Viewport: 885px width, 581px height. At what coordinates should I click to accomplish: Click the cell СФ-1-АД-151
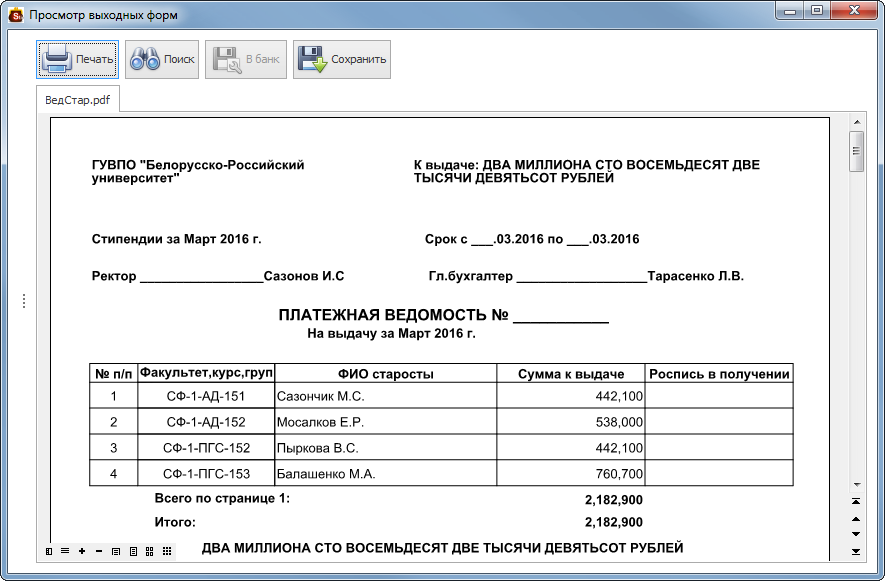pos(206,396)
